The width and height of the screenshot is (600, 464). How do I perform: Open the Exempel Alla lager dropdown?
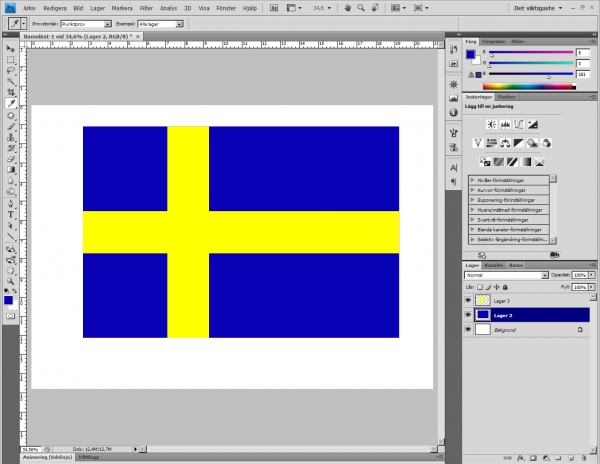(x=160, y=24)
